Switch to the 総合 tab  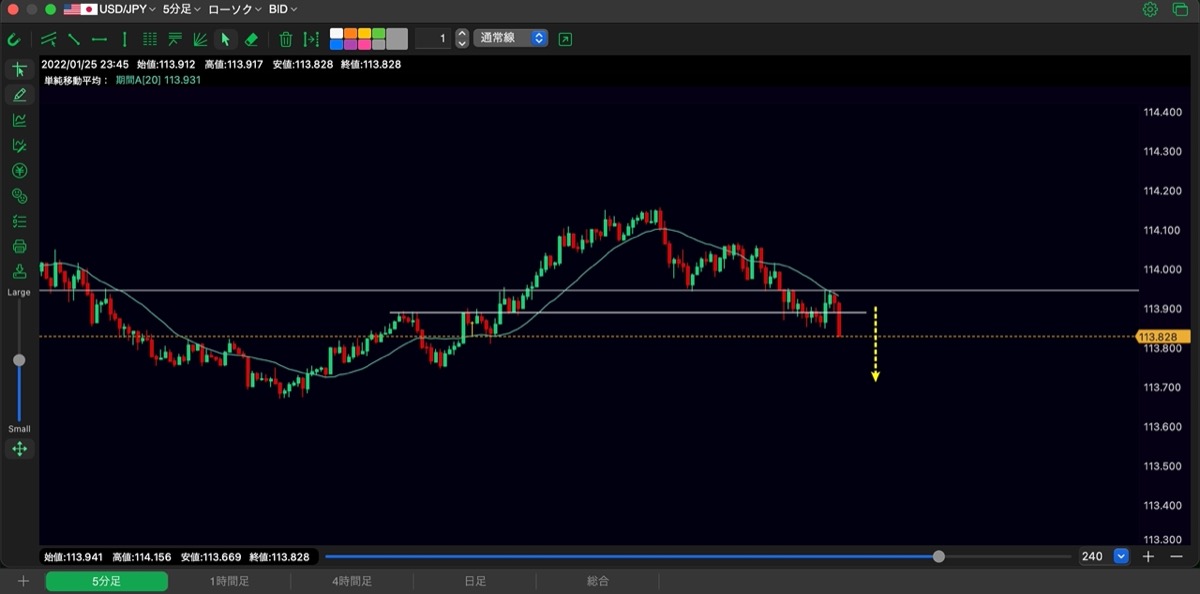click(598, 580)
